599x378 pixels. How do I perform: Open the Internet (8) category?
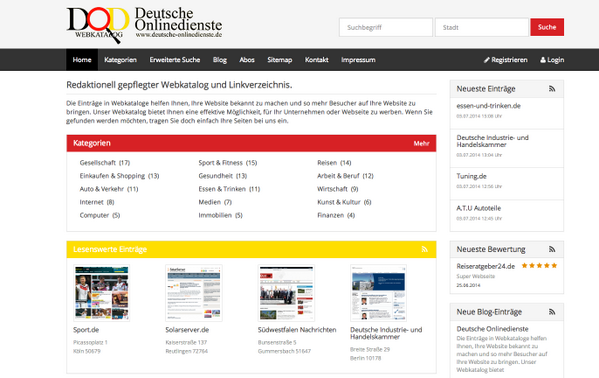coord(97,202)
